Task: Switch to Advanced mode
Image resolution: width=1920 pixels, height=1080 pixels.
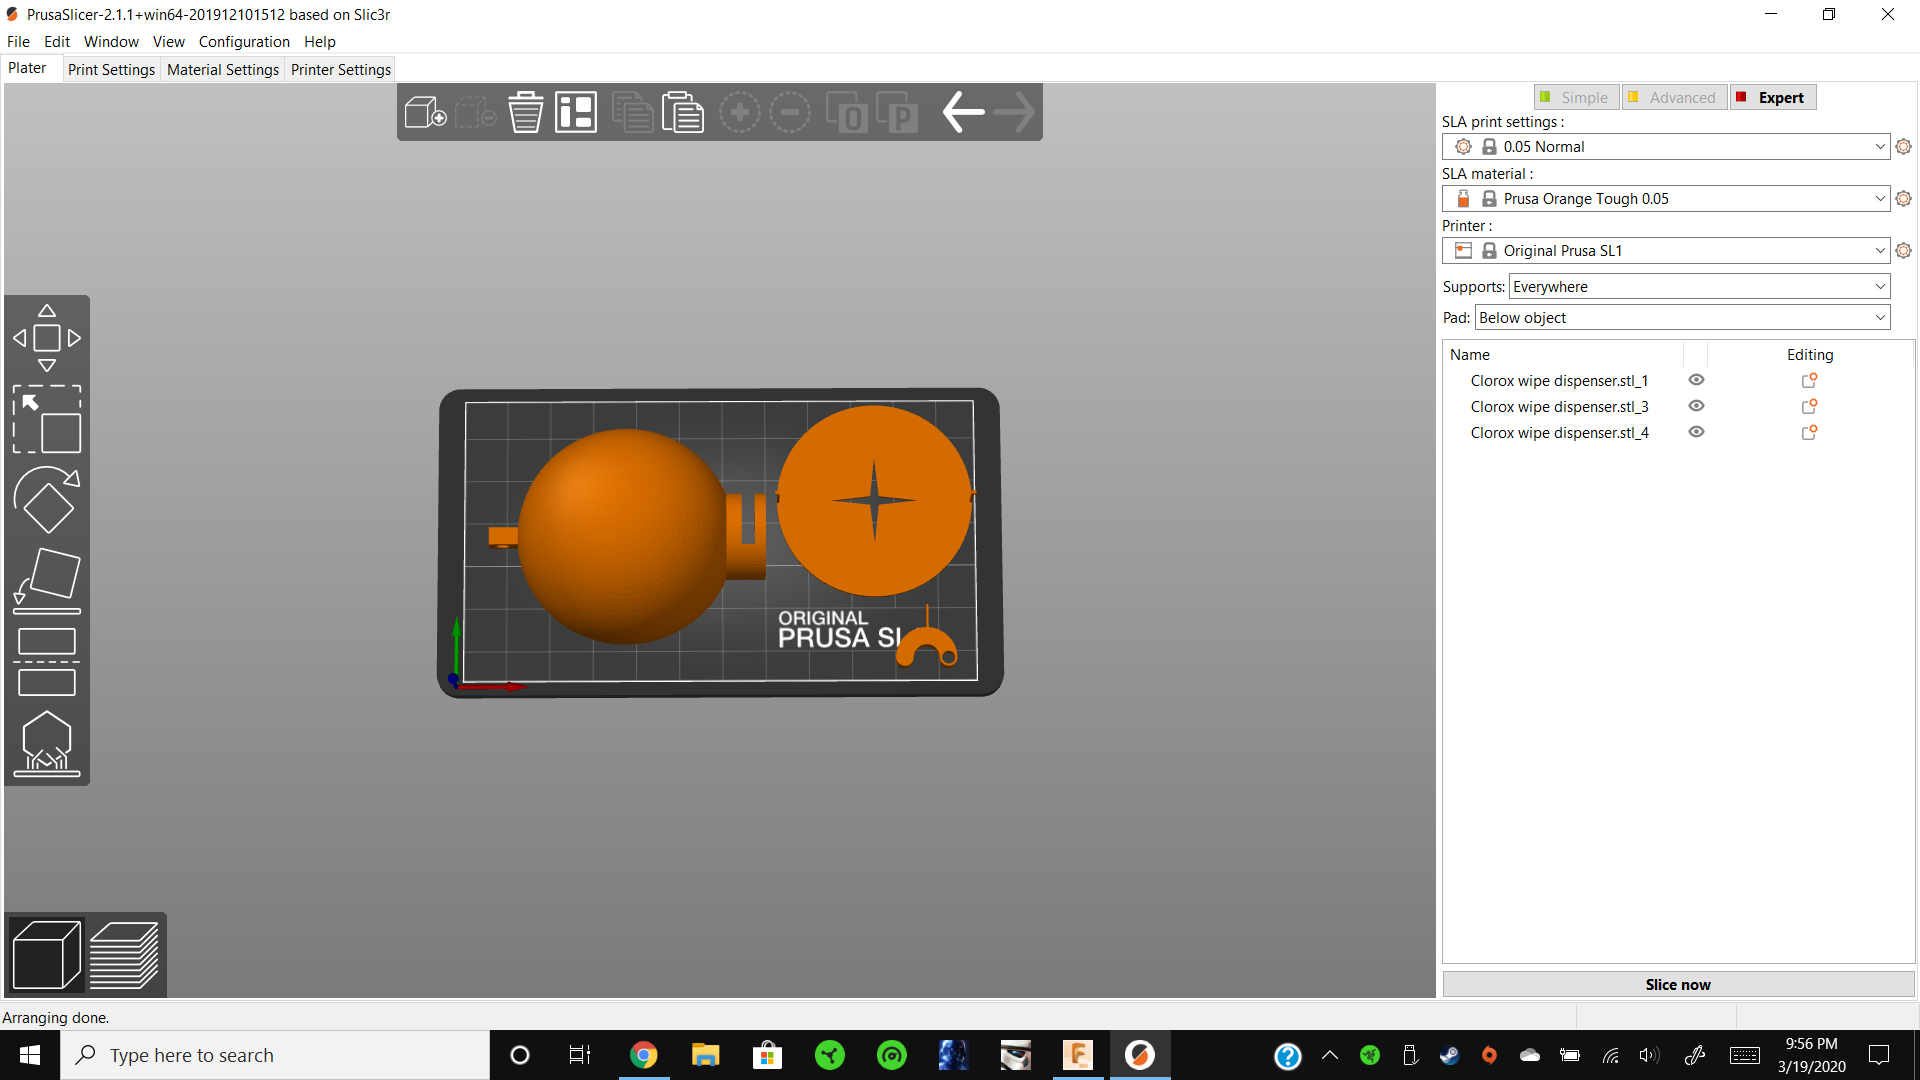Action: tap(1674, 97)
